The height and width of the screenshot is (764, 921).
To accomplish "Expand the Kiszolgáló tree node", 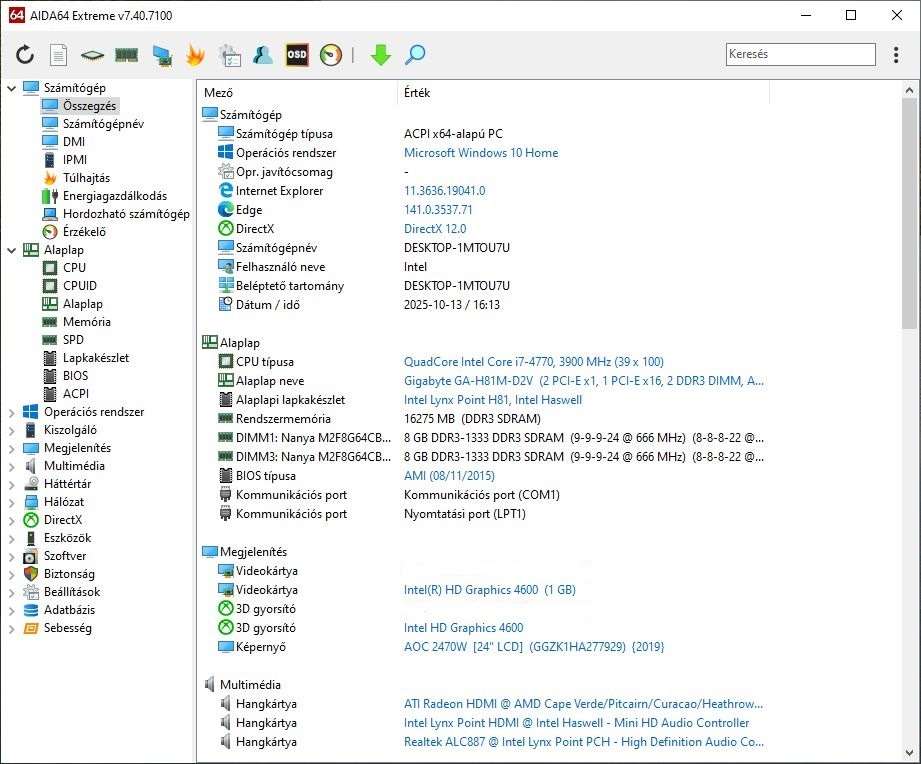I will [x=11, y=430].
